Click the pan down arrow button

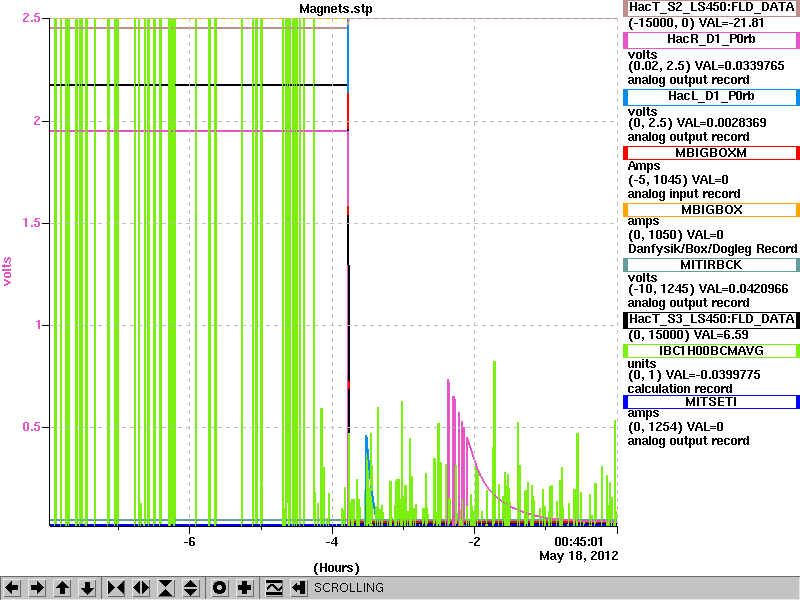[x=88, y=588]
